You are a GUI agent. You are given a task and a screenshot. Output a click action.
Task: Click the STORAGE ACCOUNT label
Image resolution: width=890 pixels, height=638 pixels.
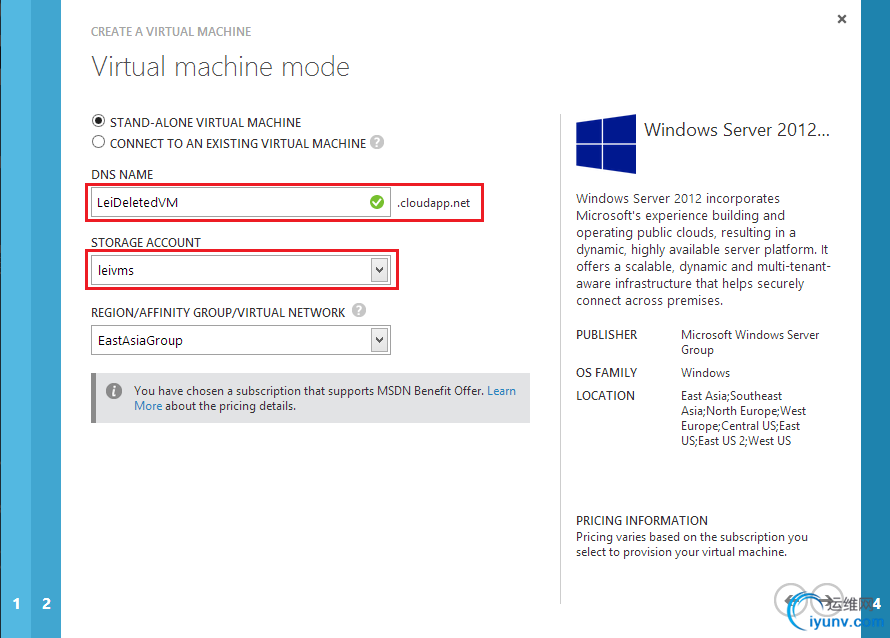click(146, 242)
